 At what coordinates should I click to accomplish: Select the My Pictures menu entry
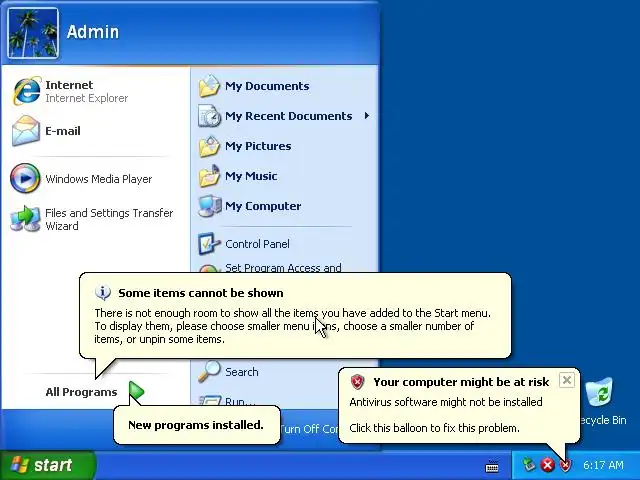coord(284,146)
